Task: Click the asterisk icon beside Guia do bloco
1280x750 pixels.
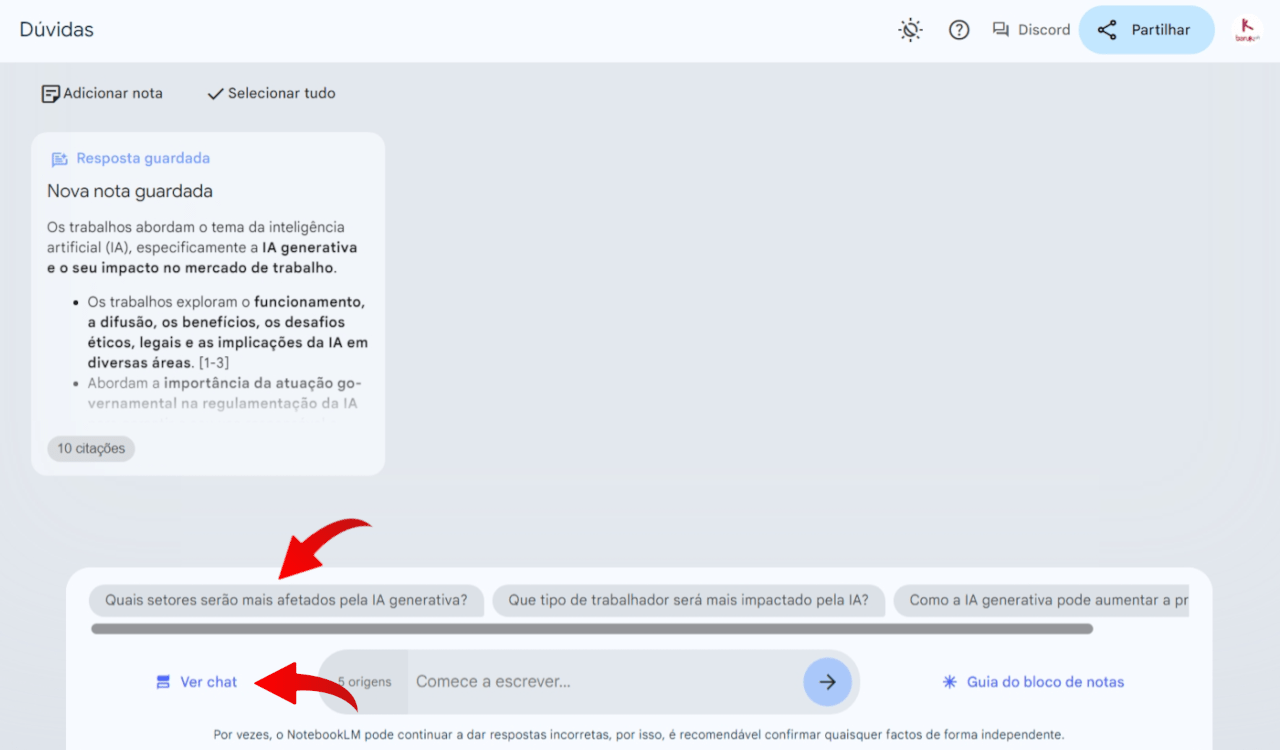Action: 950,682
